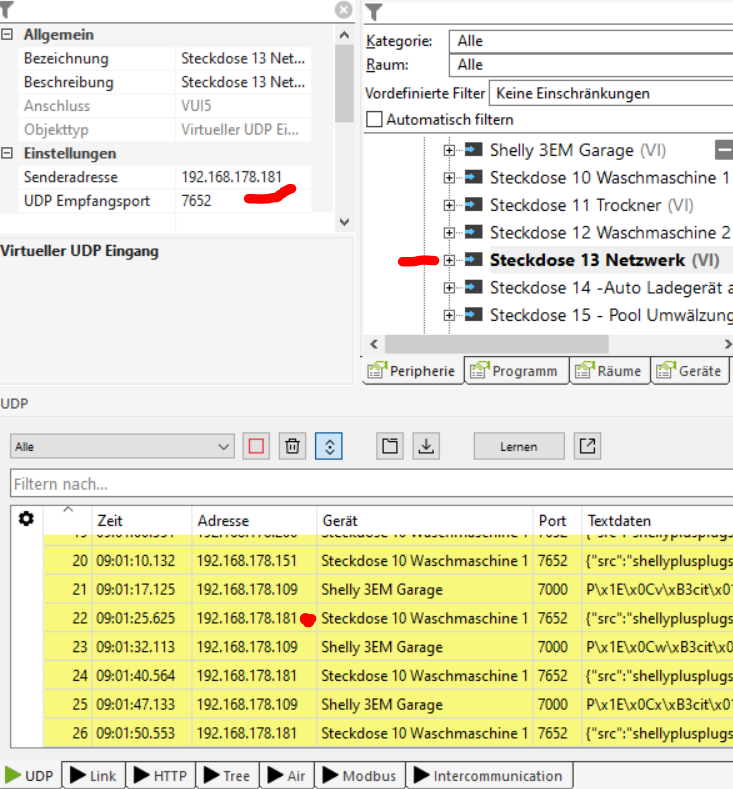Click the Steckdose 12 Waschmaschine 2 icon
This screenshot has width=733, height=789.
[473, 232]
